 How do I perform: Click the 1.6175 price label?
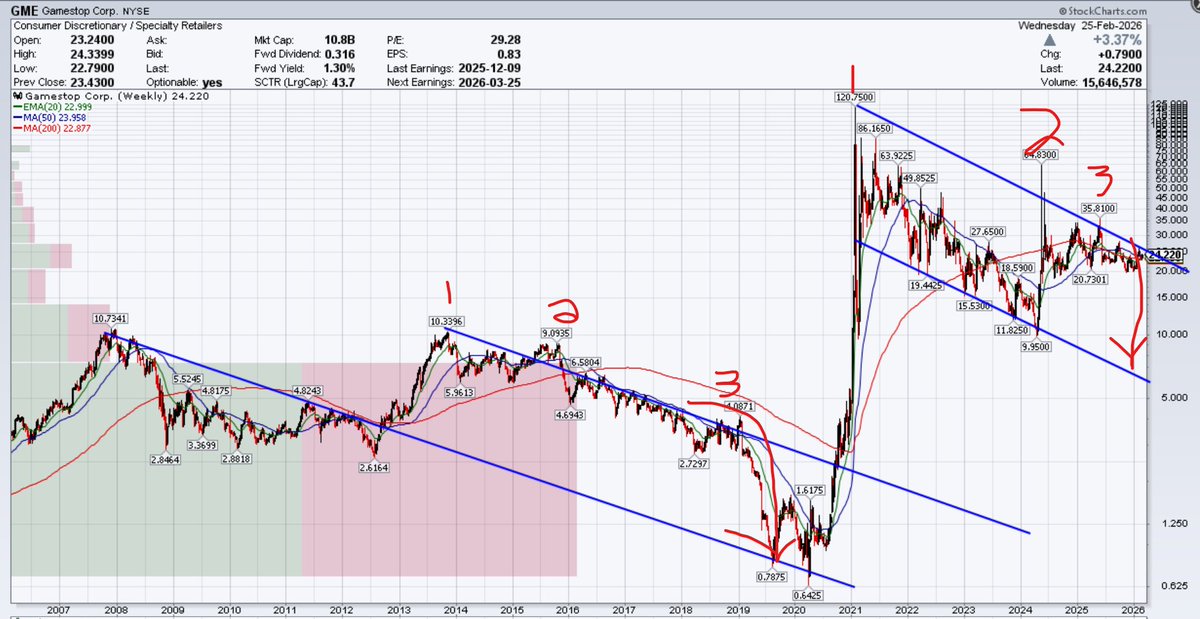[x=808, y=491]
